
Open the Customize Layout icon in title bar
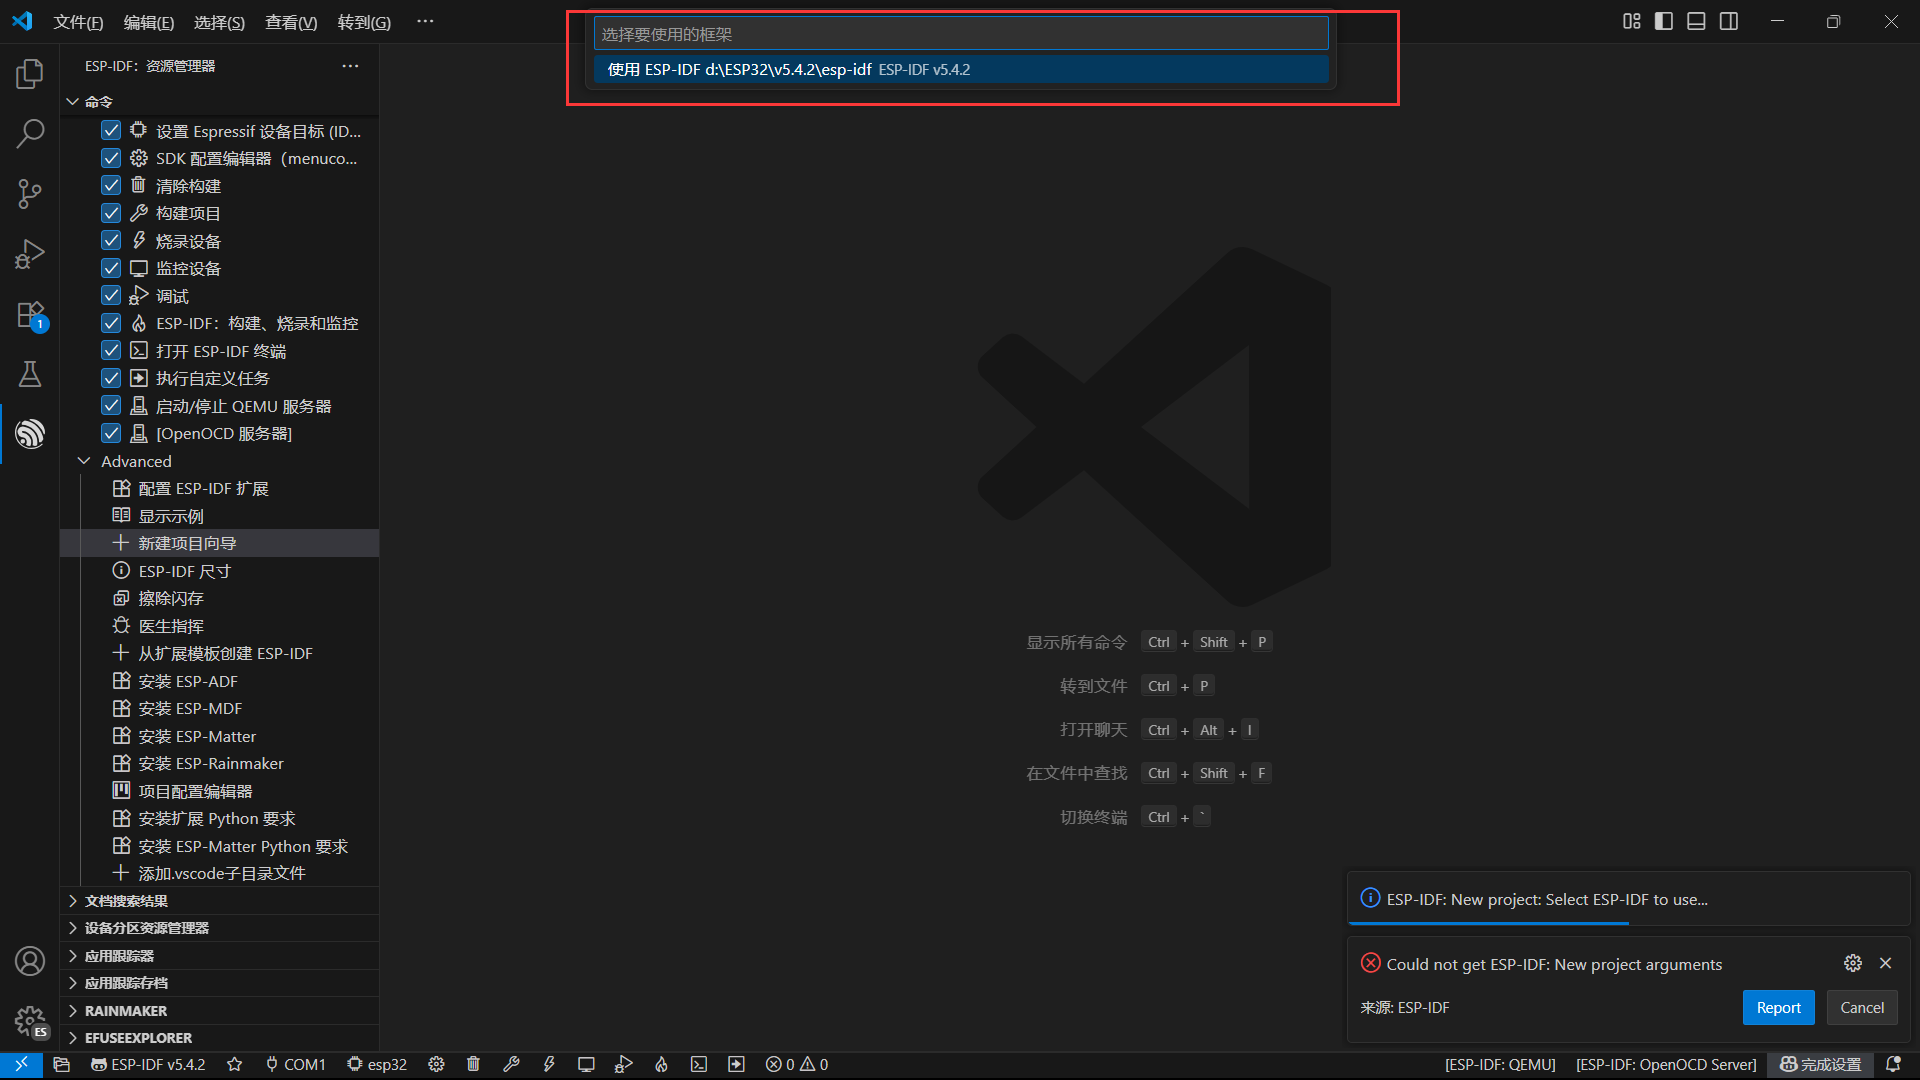pyautogui.click(x=1632, y=21)
